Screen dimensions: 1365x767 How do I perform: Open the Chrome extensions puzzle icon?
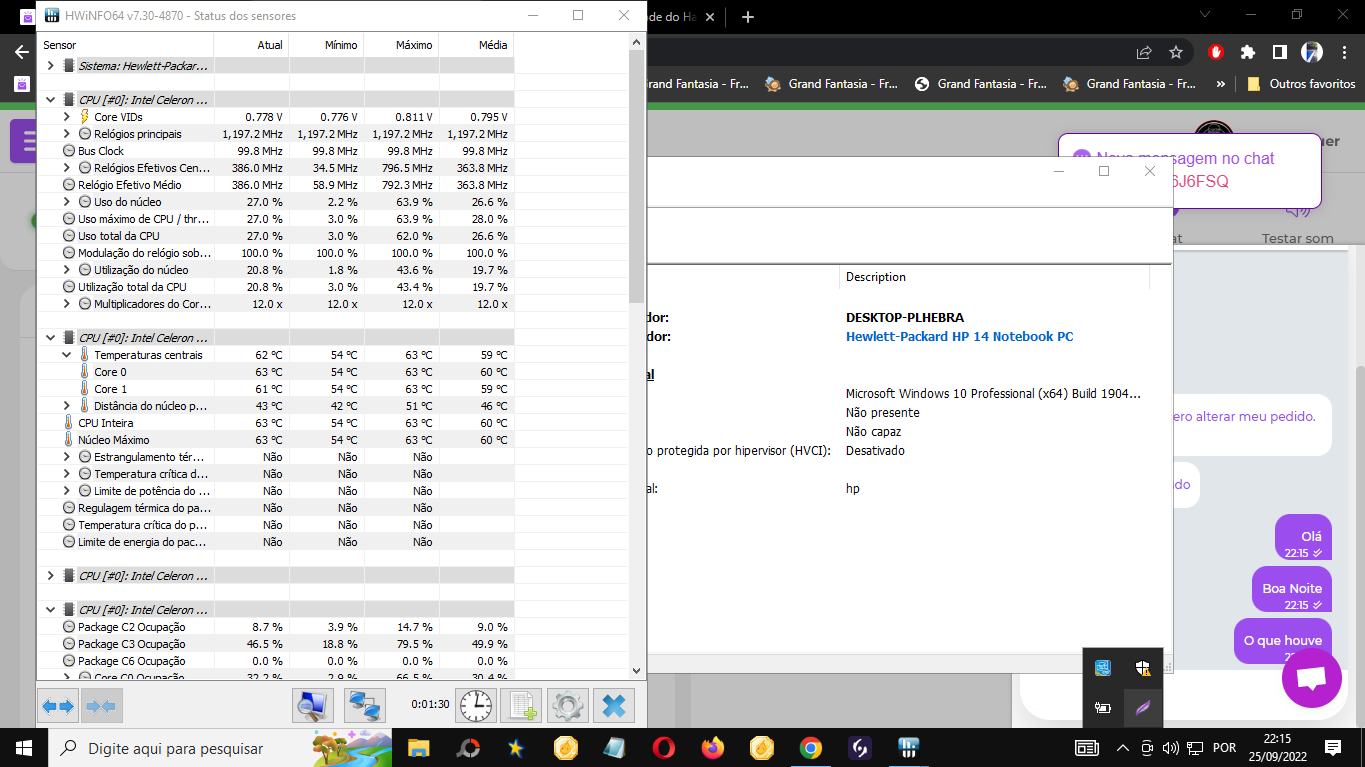(1248, 52)
